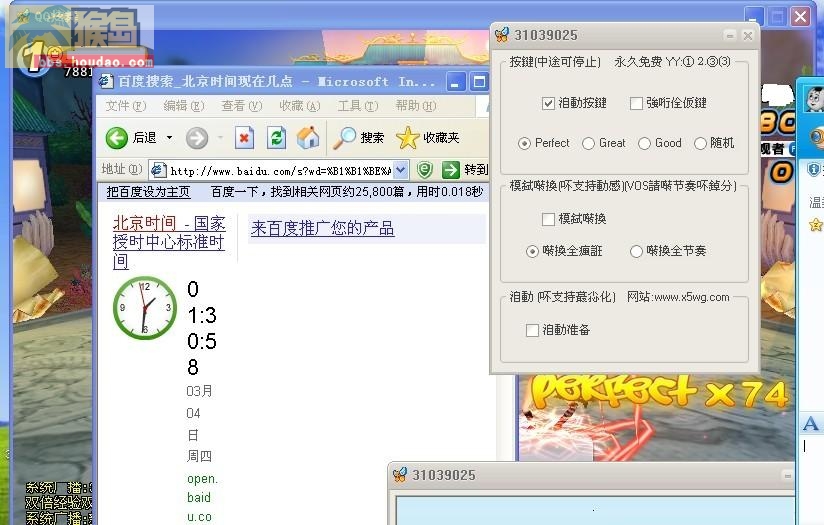Click butterfly icon of lower 31039025 window
This screenshot has height=525, width=824.
tap(400, 475)
